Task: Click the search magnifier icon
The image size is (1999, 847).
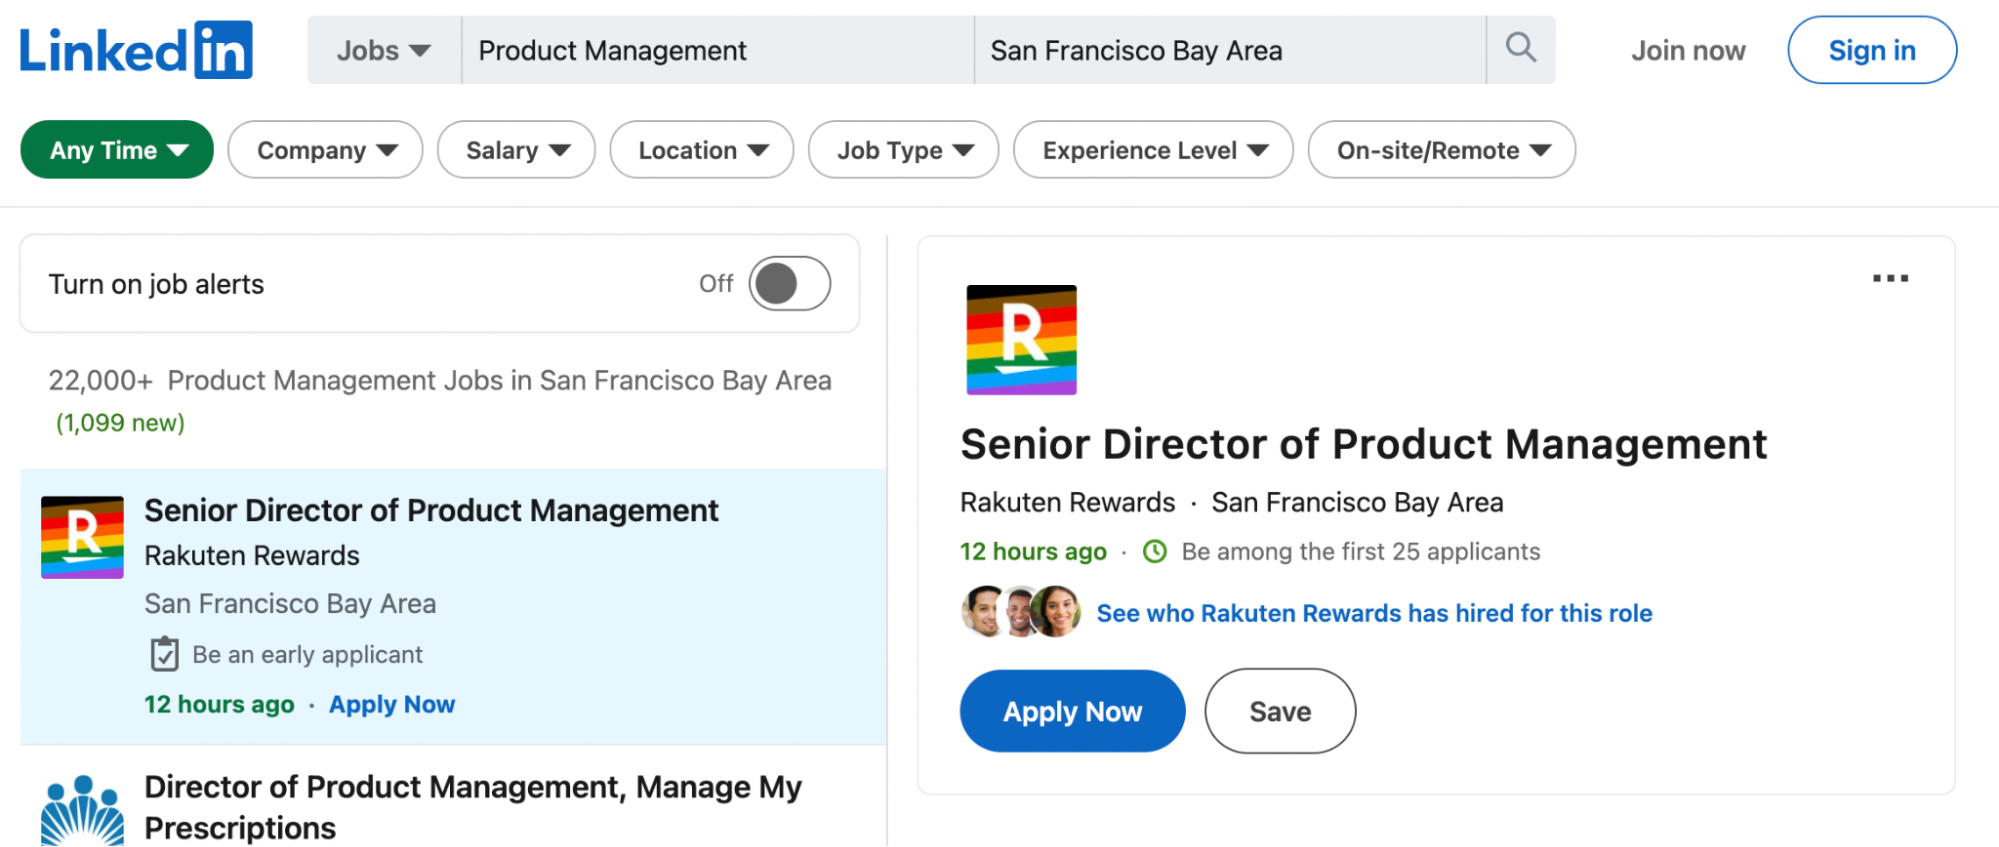Action: (1521, 48)
